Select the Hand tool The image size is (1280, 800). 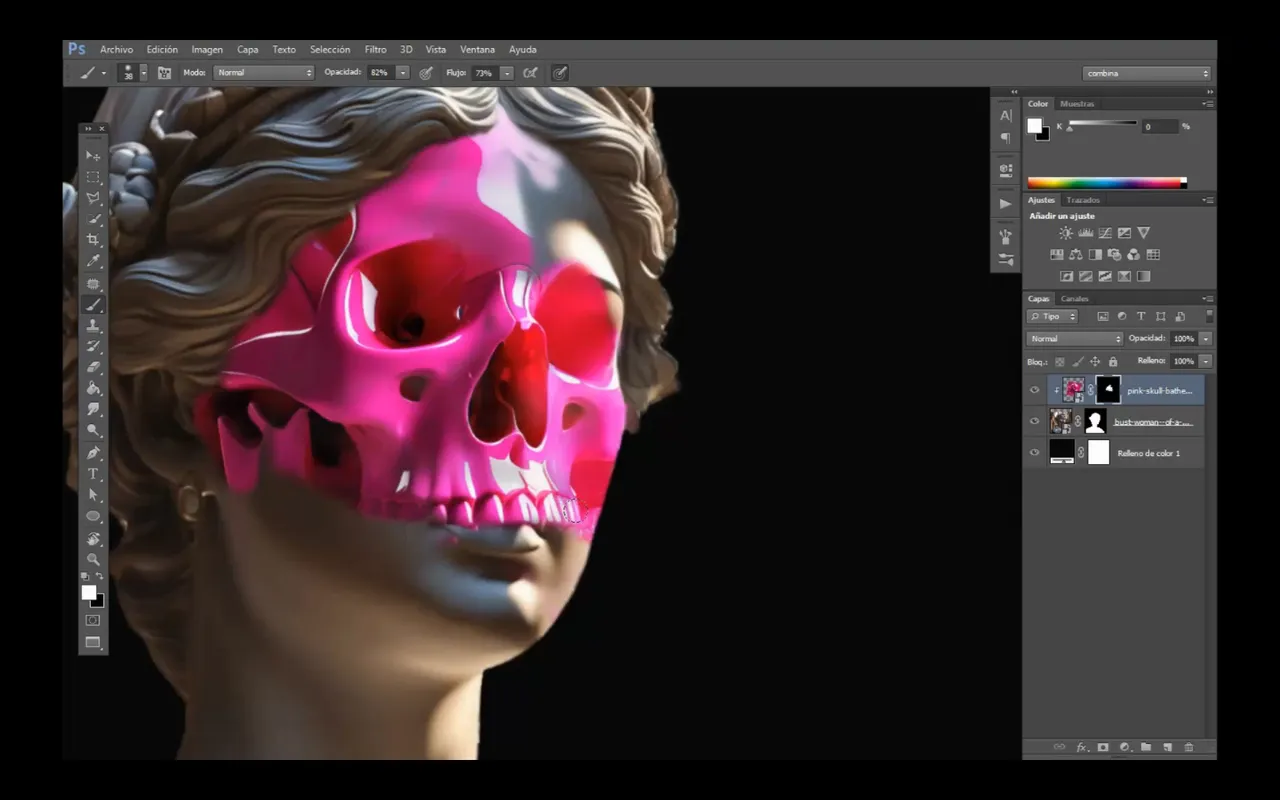coord(93,539)
